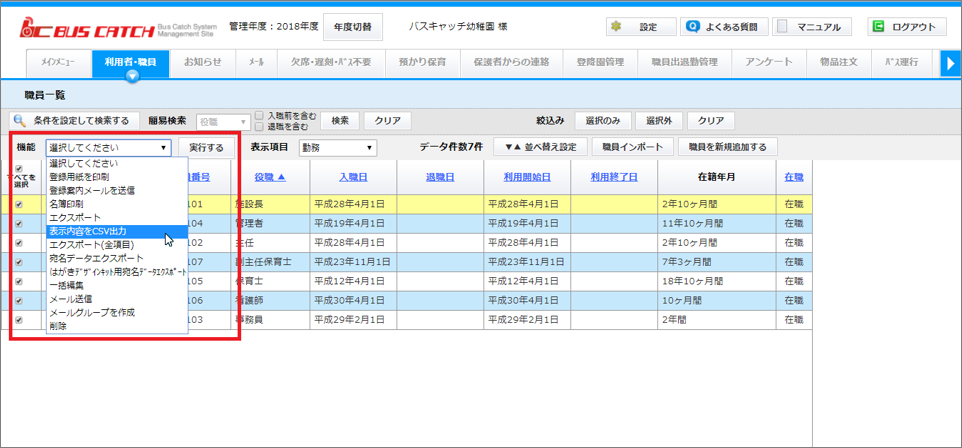The width and height of the screenshot is (962, 448).
Task: Click 条件を設定して検索する button
Action: 75,121
